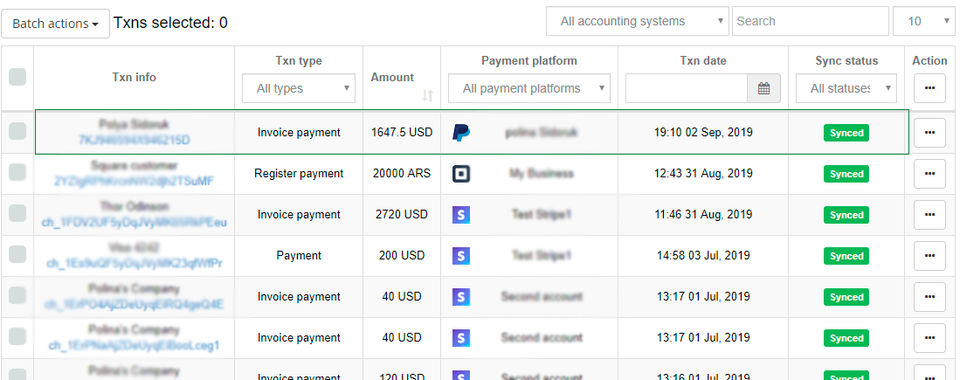Check the box for the 2720 USD row
This screenshot has width=960, height=380.
tap(17, 213)
